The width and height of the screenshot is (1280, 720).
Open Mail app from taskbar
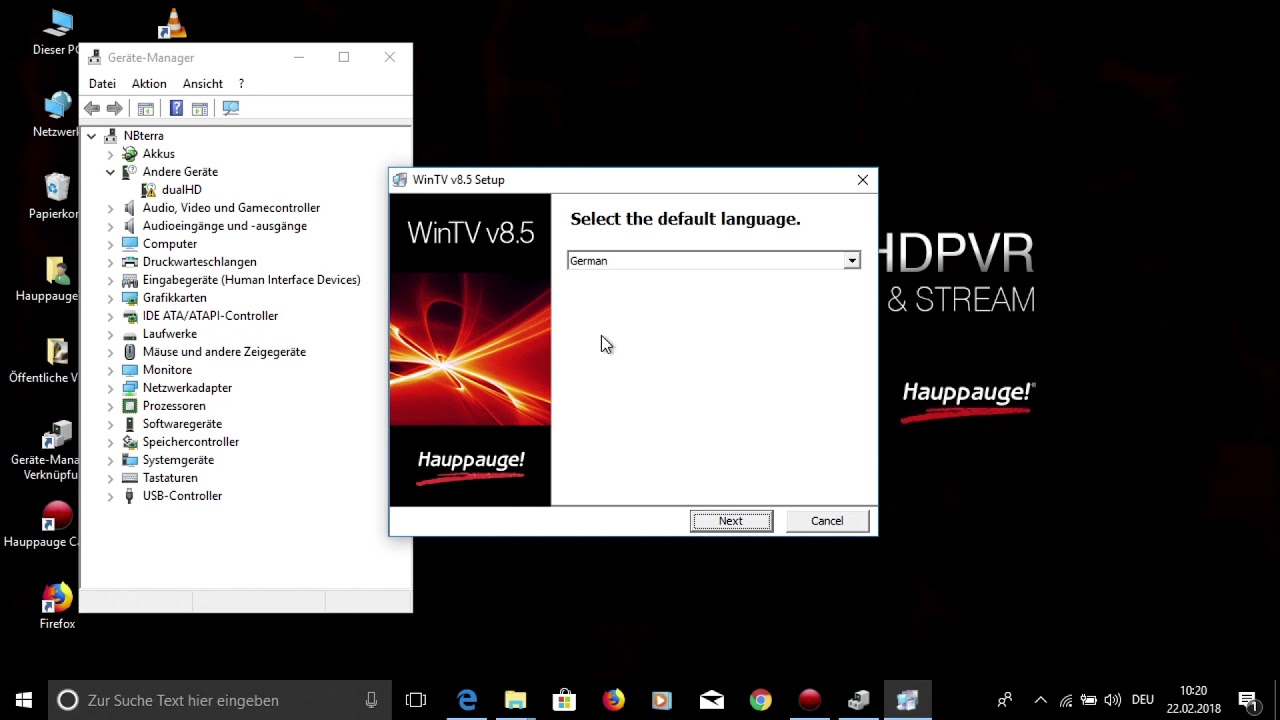pos(712,700)
